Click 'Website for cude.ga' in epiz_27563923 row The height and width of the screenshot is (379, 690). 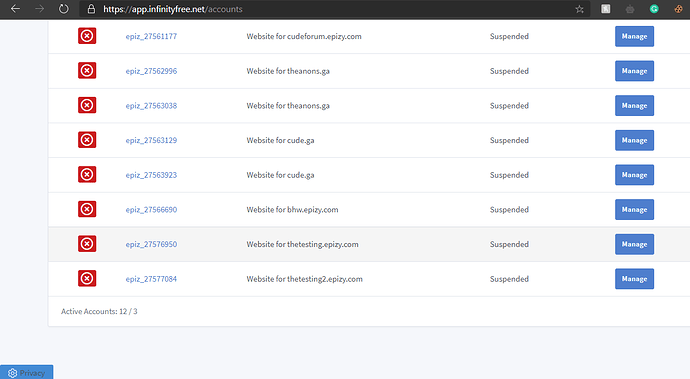(x=280, y=175)
